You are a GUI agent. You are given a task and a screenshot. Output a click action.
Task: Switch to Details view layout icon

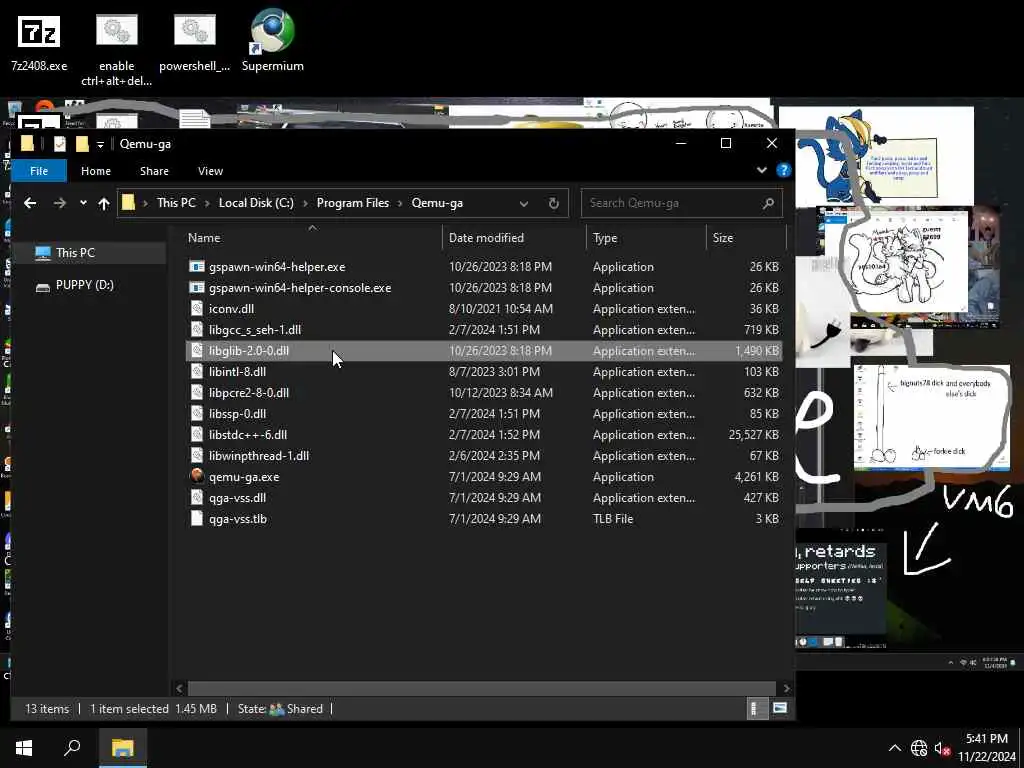tap(757, 709)
